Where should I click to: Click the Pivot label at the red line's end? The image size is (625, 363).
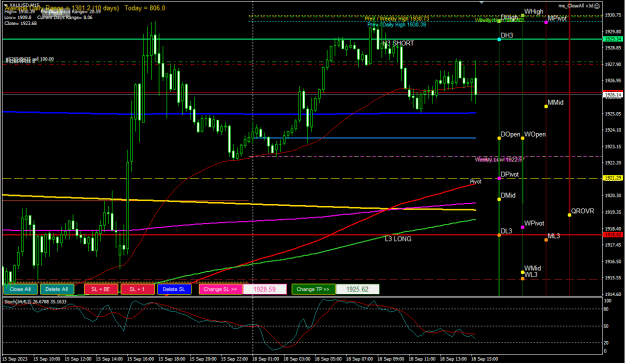[x=476, y=182]
